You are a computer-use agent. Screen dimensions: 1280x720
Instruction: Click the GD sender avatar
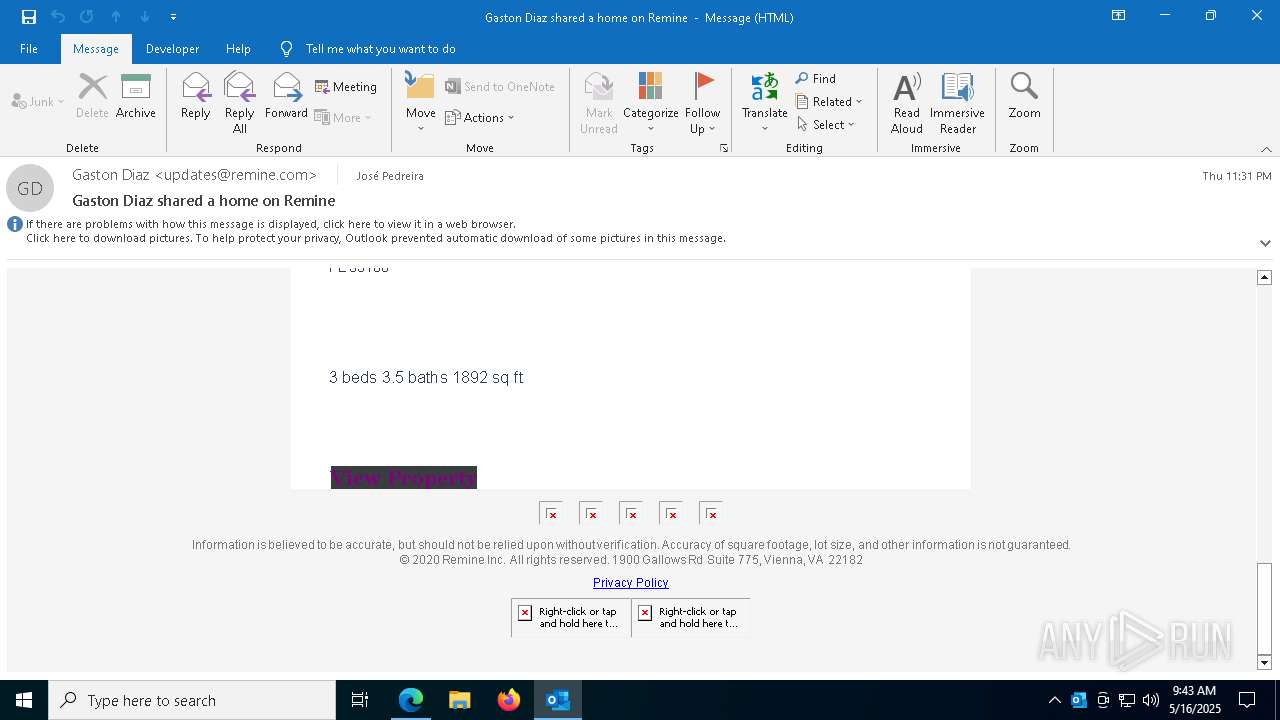click(x=30, y=188)
